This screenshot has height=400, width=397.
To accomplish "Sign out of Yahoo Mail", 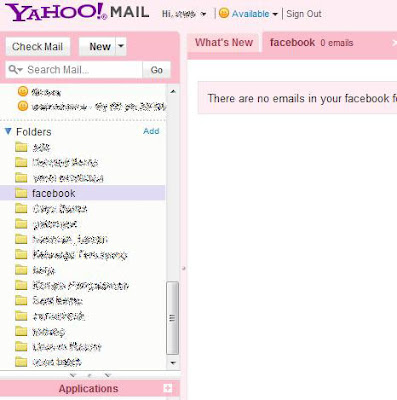I will click(x=304, y=14).
